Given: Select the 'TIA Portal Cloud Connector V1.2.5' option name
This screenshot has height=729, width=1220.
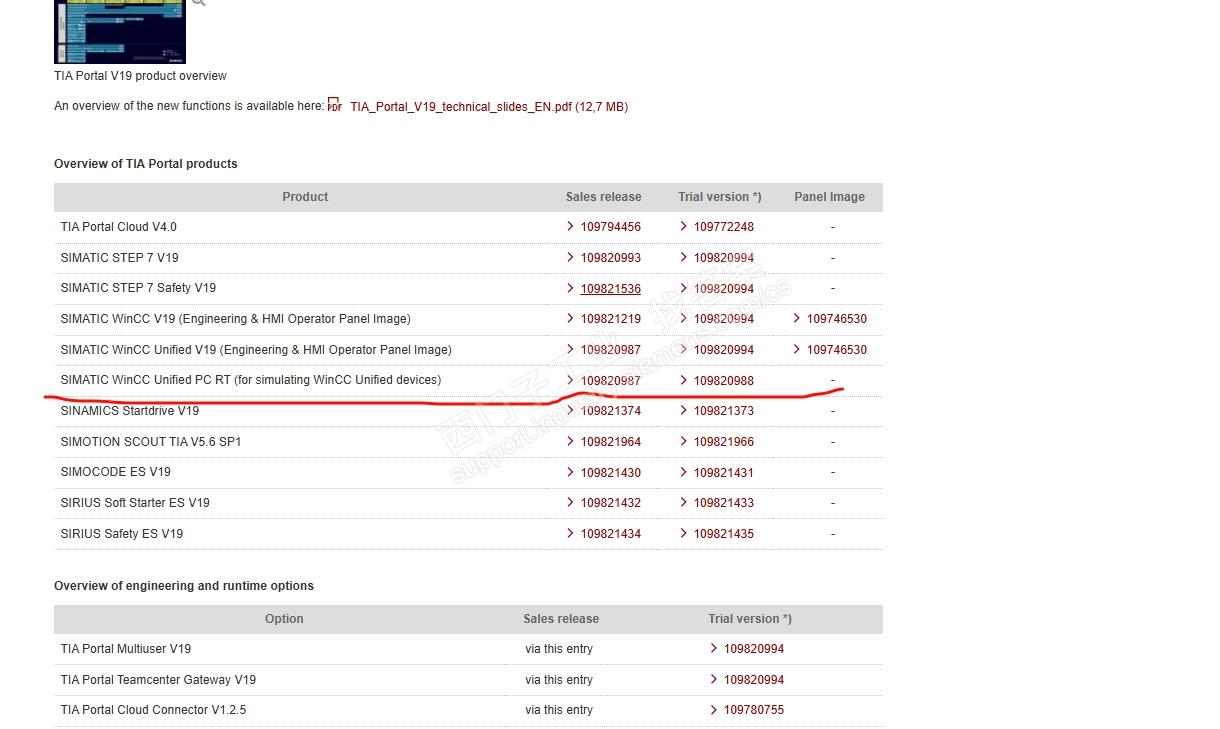Looking at the screenshot, I should tap(153, 710).
